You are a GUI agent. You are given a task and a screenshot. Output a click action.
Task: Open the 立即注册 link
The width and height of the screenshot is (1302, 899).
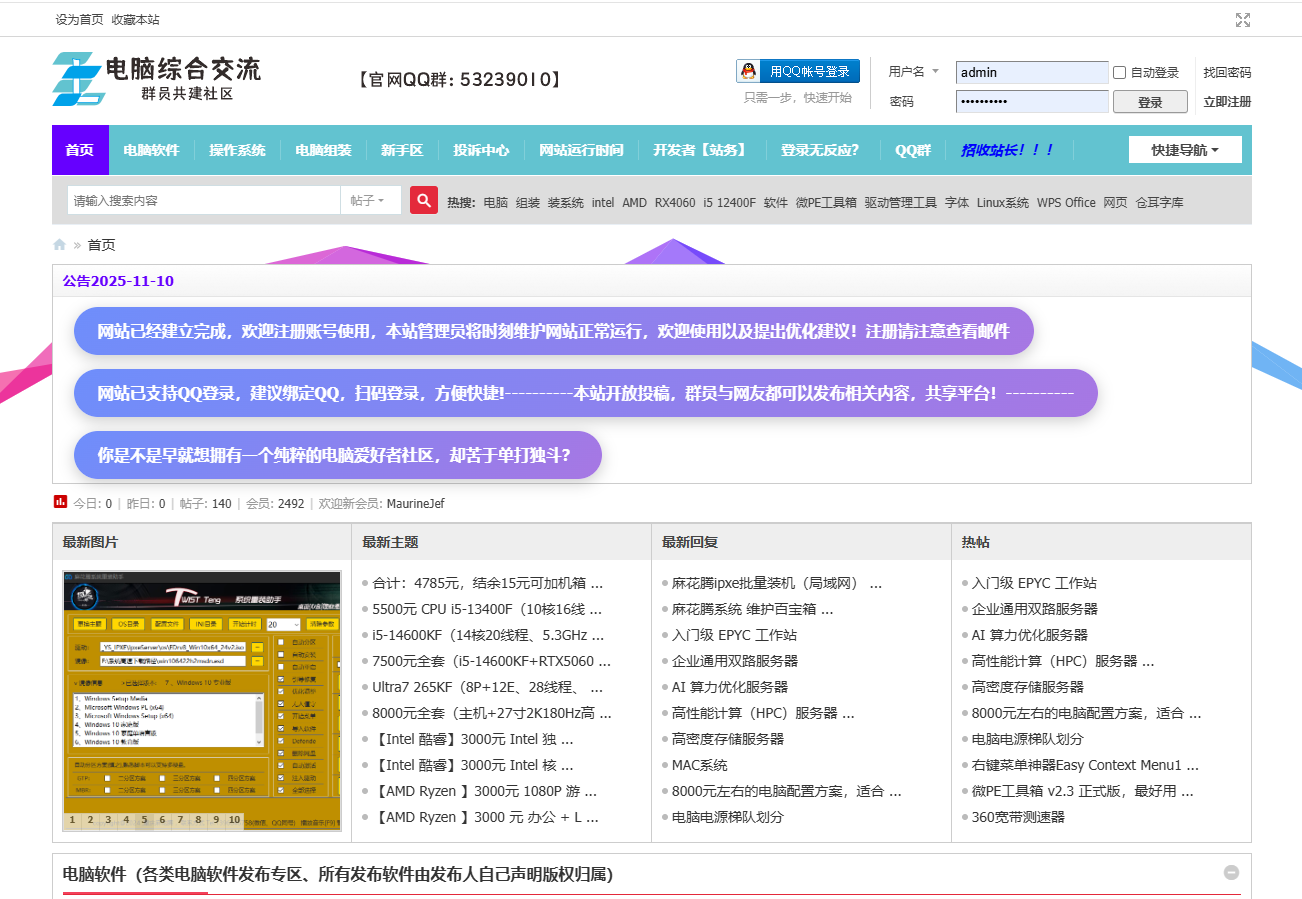[1227, 101]
